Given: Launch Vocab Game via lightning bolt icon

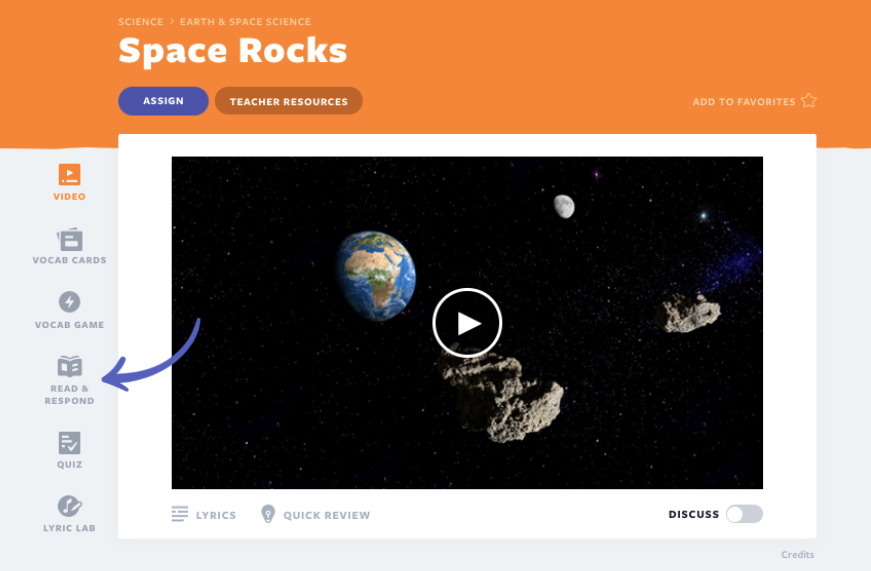Looking at the screenshot, I should pyautogui.click(x=69, y=302).
